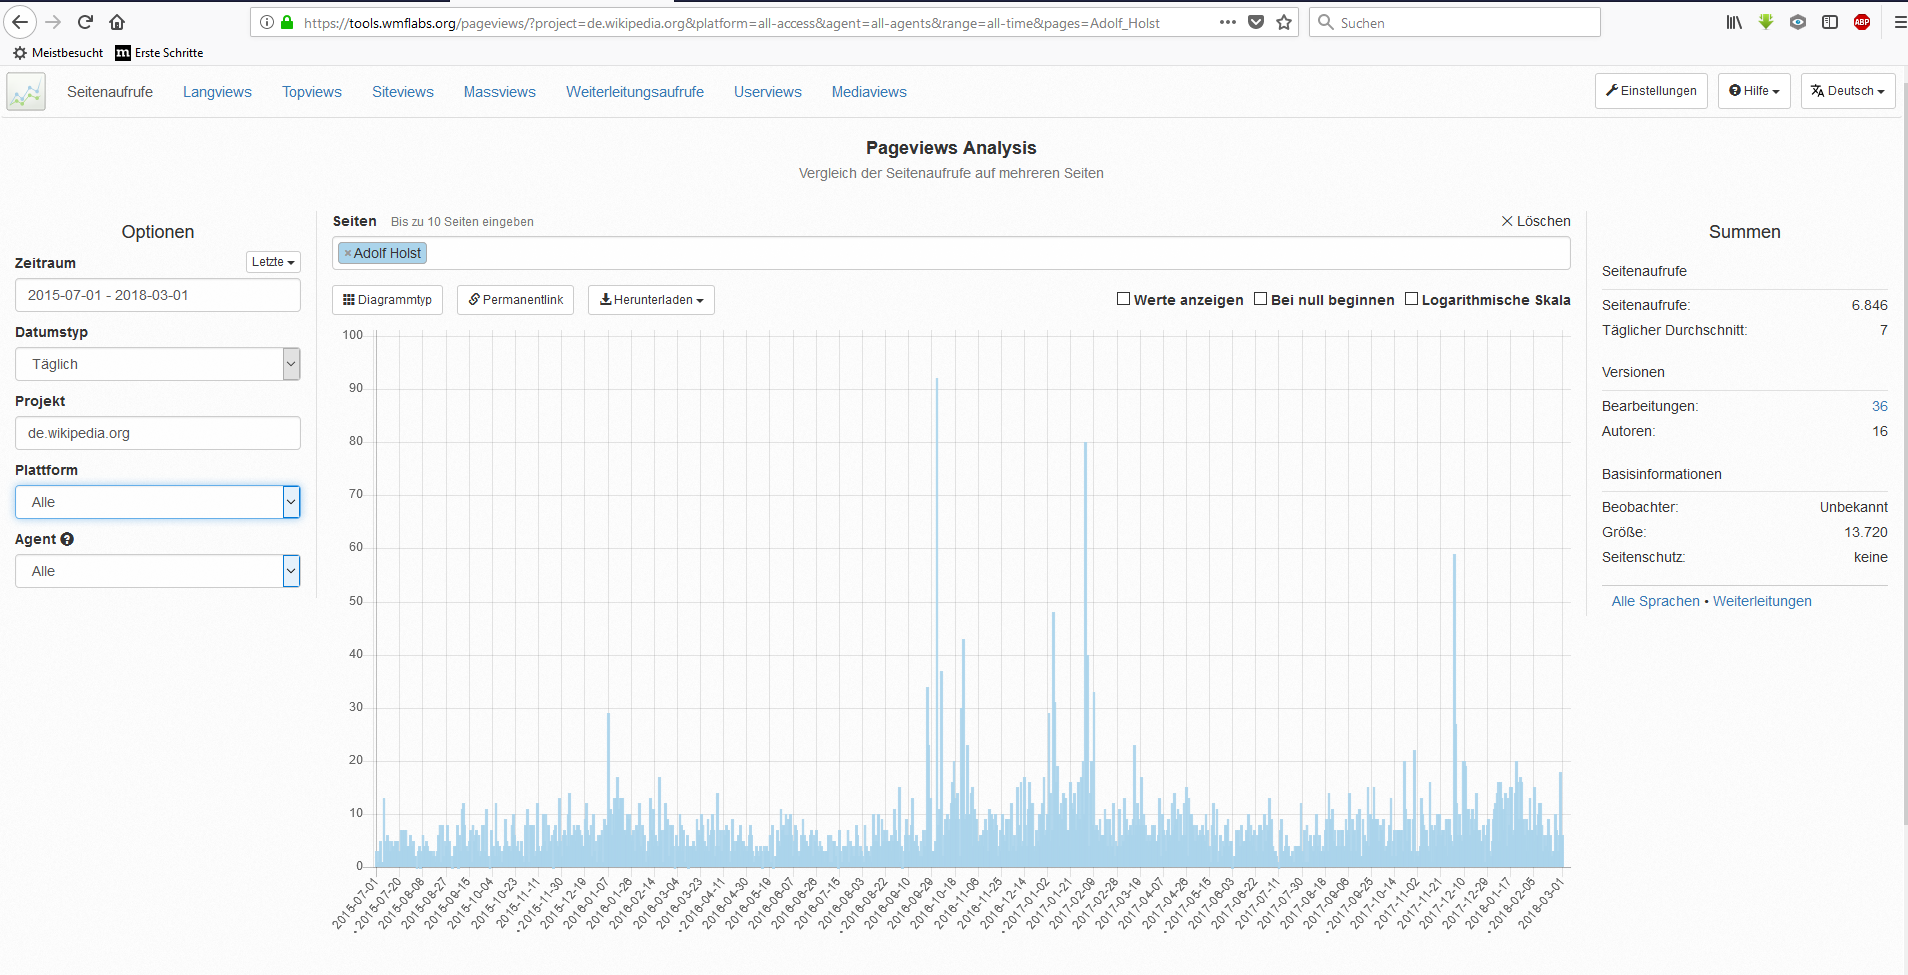Check Bei null beginnen
1908x975 pixels.
(x=1261, y=298)
